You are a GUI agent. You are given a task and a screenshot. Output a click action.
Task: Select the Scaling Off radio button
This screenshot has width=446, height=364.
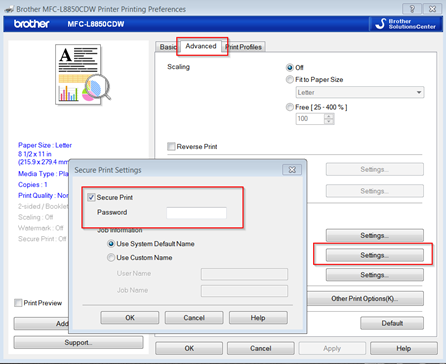290,67
